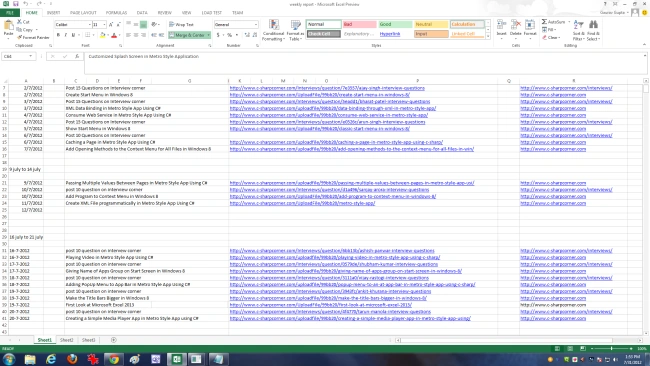This screenshot has width=650, height=366.
Task: Toggle Wrap Text for the cell
Action: pyautogui.click(x=181, y=24)
